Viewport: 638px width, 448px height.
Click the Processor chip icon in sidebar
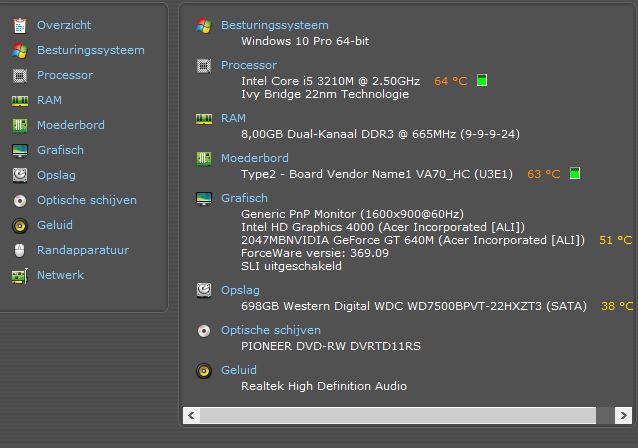pyautogui.click(x=19, y=75)
